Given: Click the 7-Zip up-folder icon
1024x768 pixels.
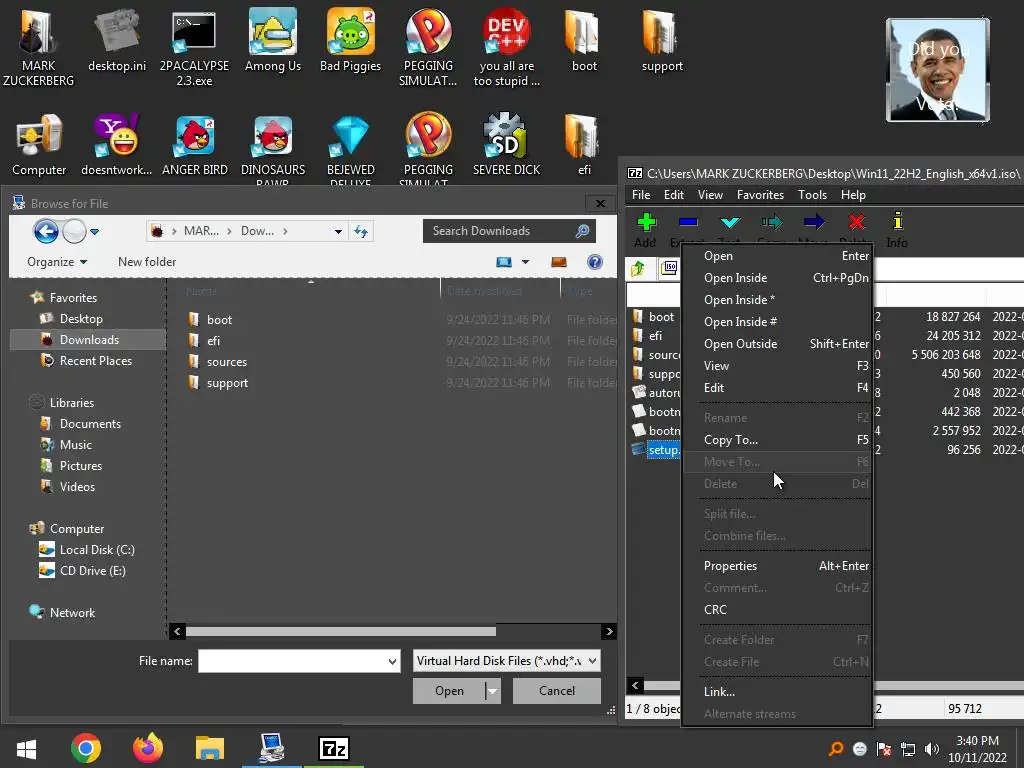Looking at the screenshot, I should tap(638, 268).
